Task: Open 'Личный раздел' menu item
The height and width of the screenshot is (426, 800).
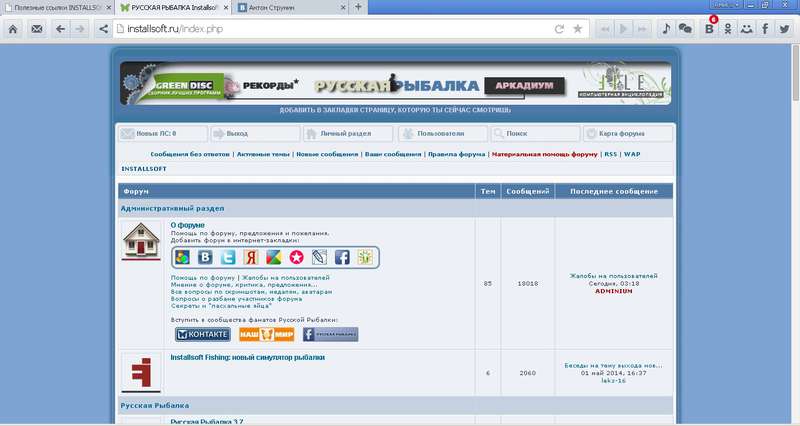Action: tap(348, 134)
